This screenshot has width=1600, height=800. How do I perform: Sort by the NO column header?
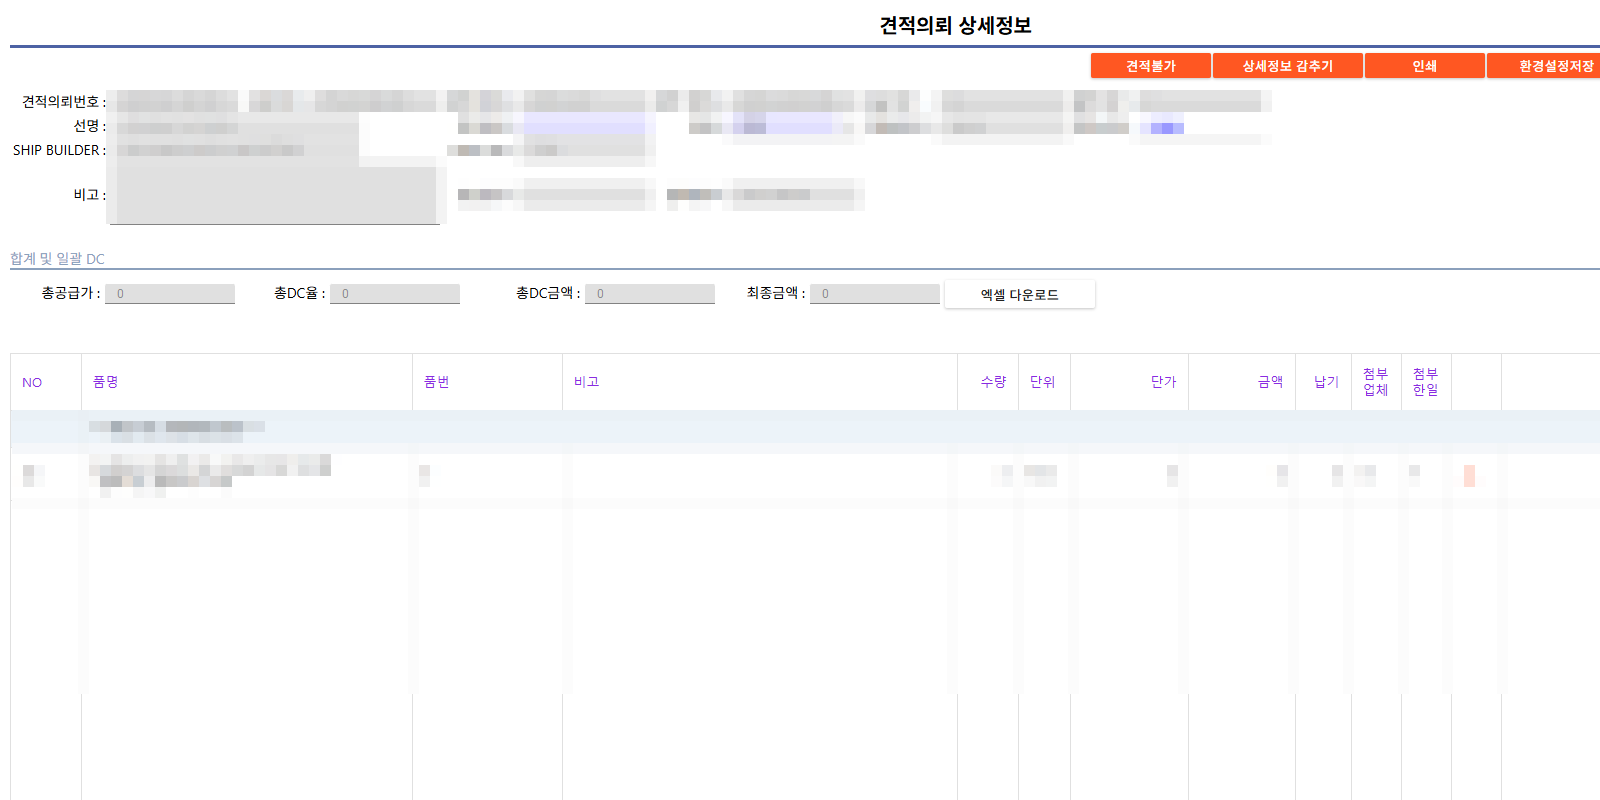pyautogui.click(x=32, y=382)
